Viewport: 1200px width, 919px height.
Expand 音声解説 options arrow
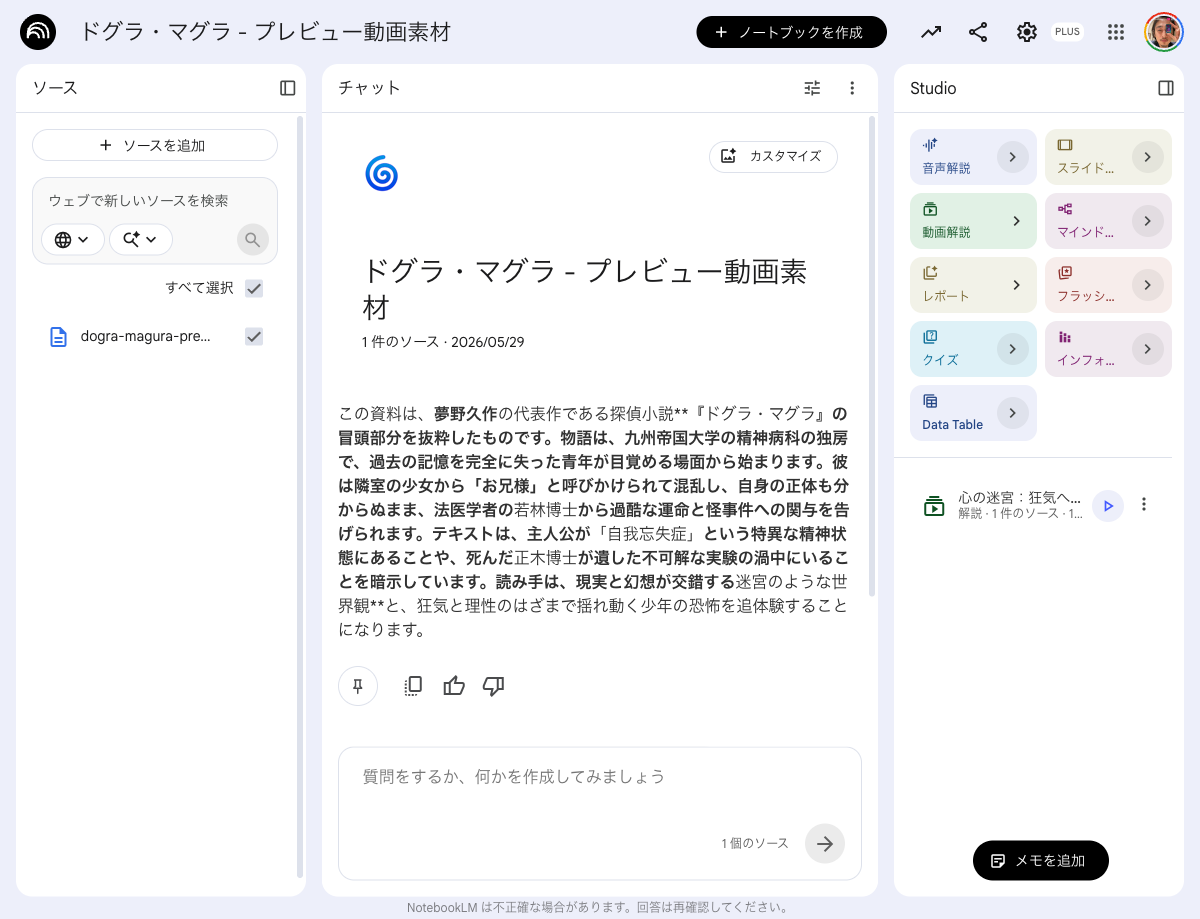click(1013, 157)
